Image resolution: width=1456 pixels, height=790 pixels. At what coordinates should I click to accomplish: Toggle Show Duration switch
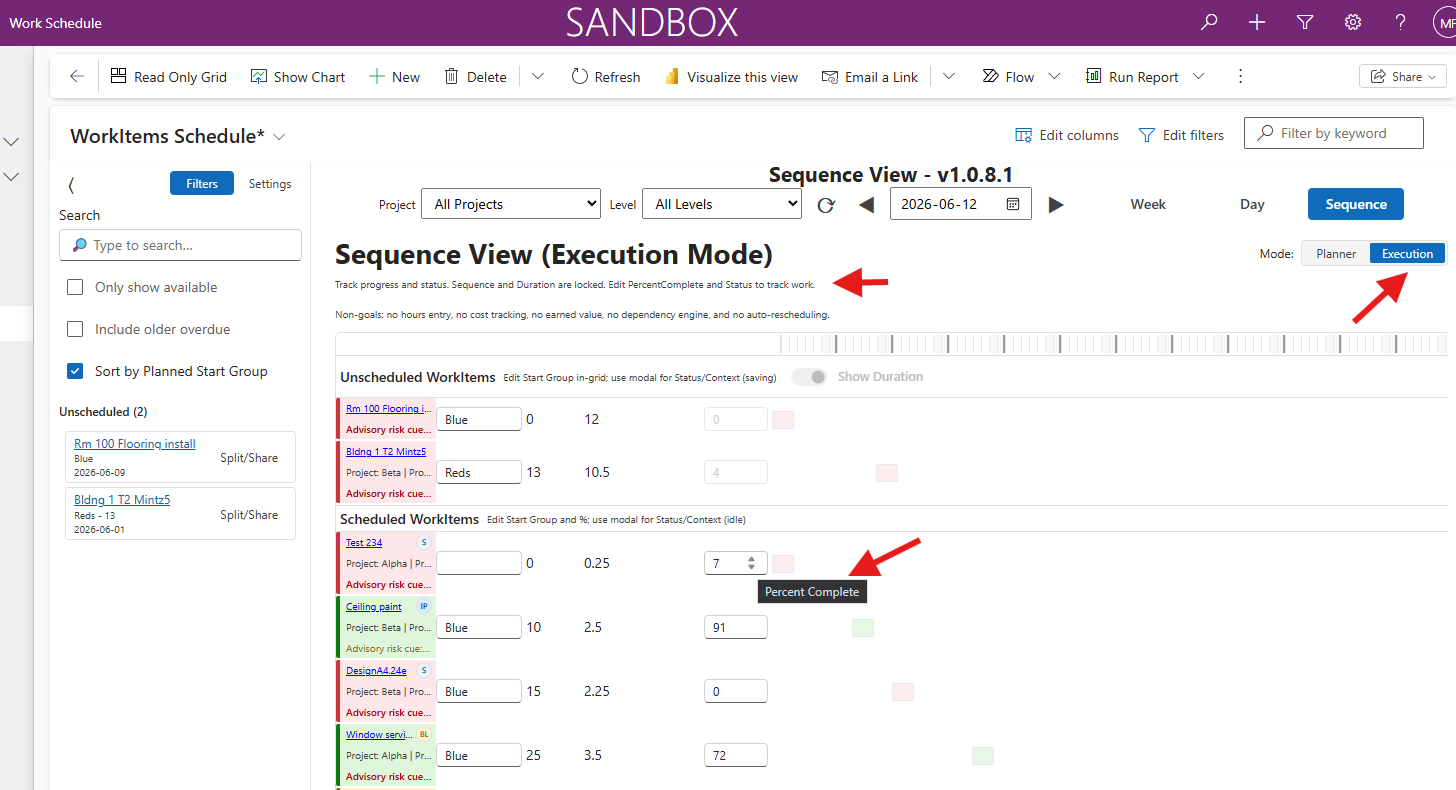809,377
